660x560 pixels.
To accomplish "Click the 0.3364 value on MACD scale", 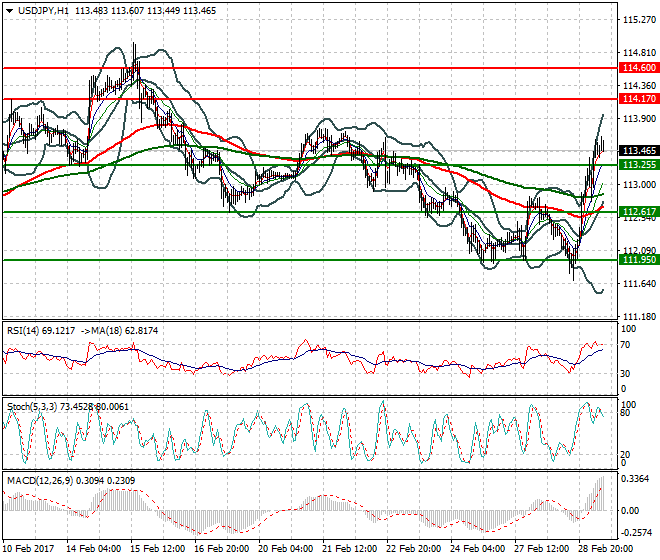I will click(x=635, y=478).
